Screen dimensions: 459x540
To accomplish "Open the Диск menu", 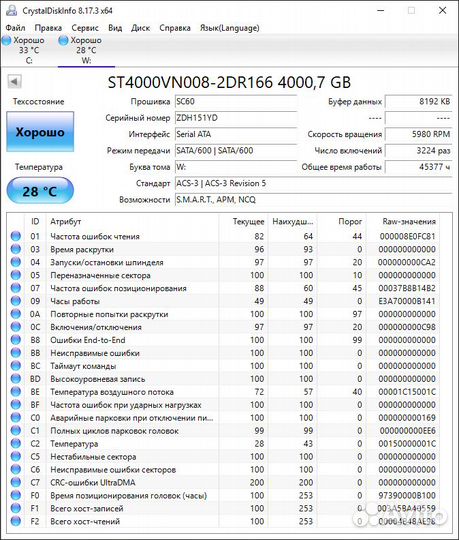I will (140, 28).
